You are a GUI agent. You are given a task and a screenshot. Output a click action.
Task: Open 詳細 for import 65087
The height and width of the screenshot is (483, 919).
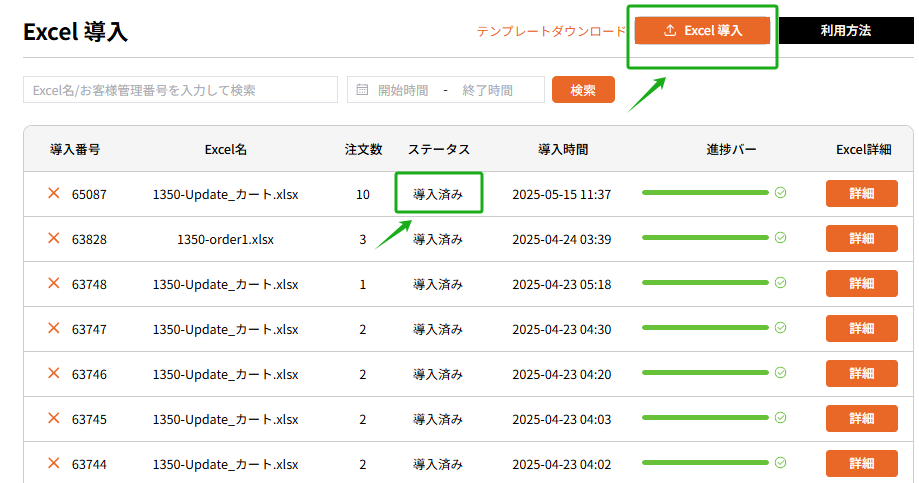point(862,193)
